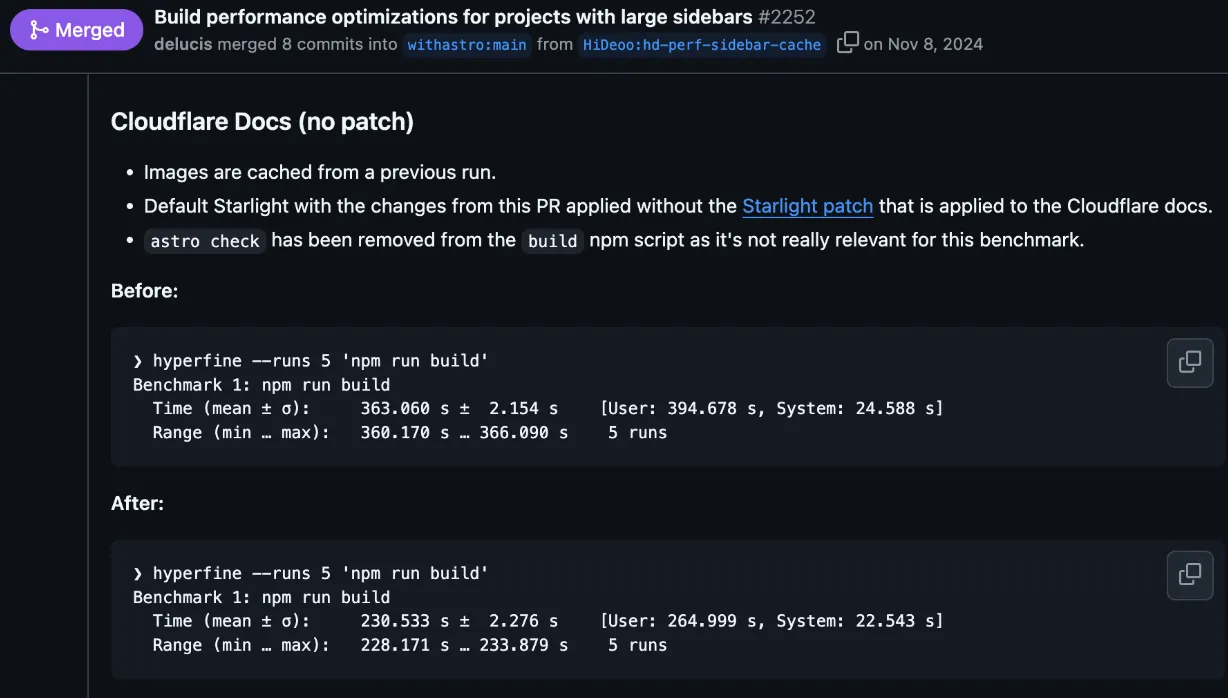This screenshot has width=1228, height=698.
Task: Click the hyperfine command in After block
Action: [x=320, y=574]
